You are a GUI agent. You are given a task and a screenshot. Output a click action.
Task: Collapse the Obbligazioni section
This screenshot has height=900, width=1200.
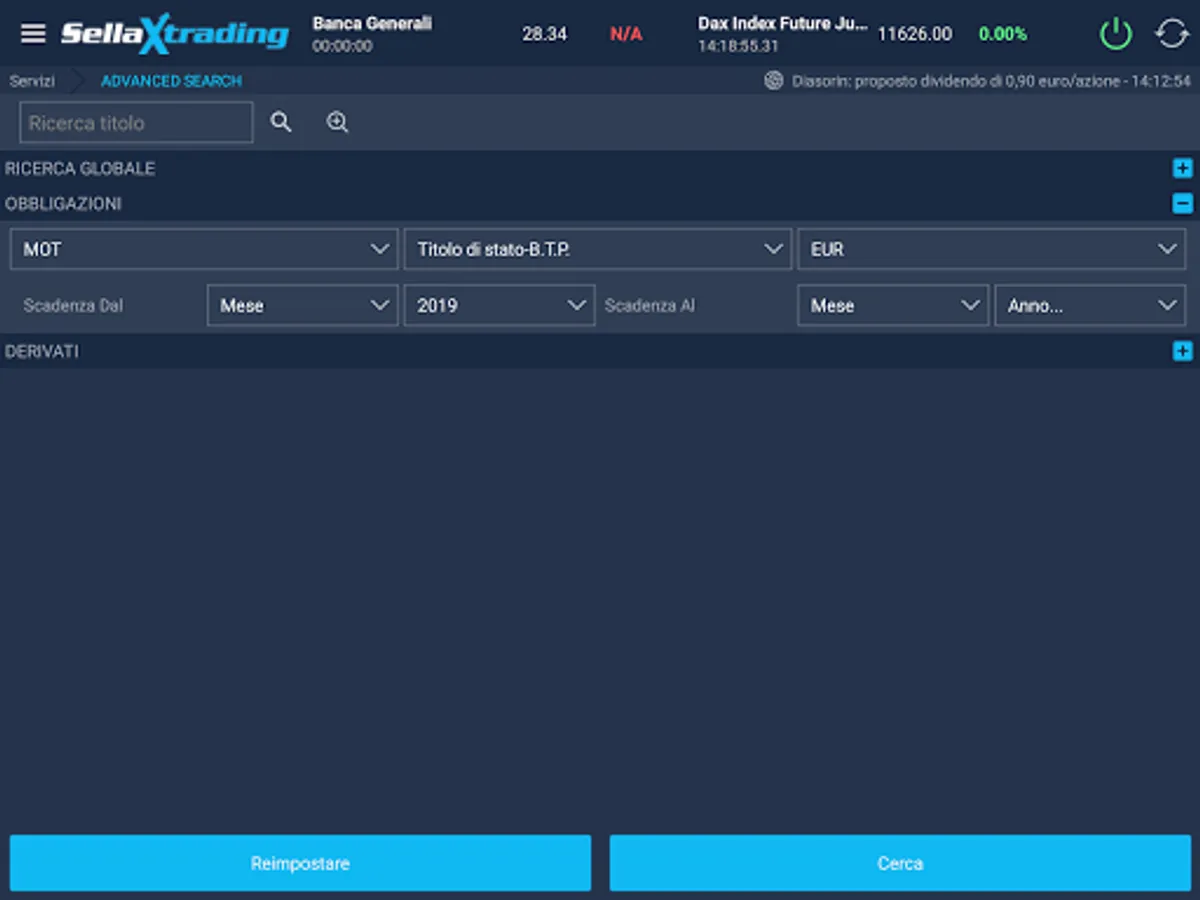[1183, 204]
